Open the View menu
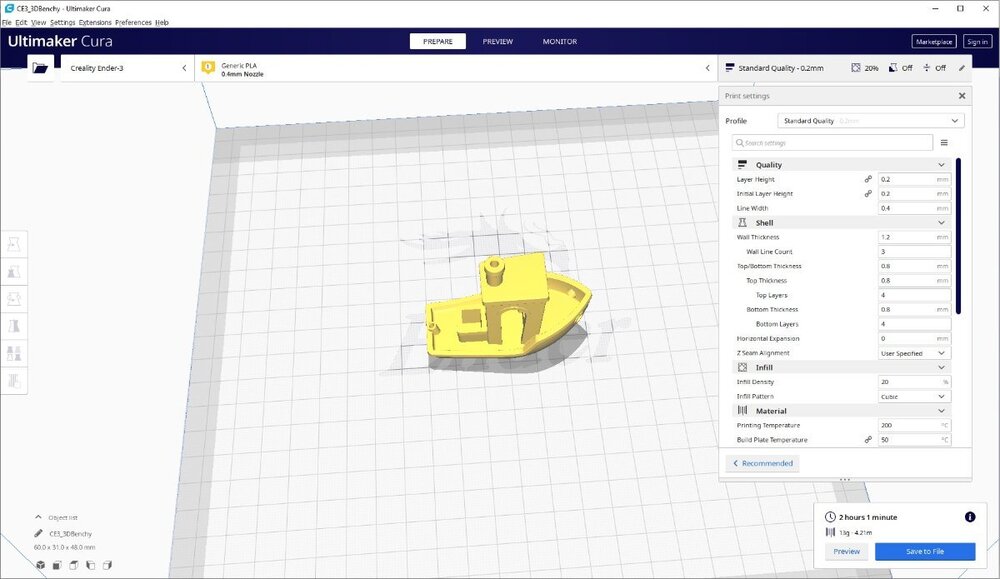 (38, 22)
